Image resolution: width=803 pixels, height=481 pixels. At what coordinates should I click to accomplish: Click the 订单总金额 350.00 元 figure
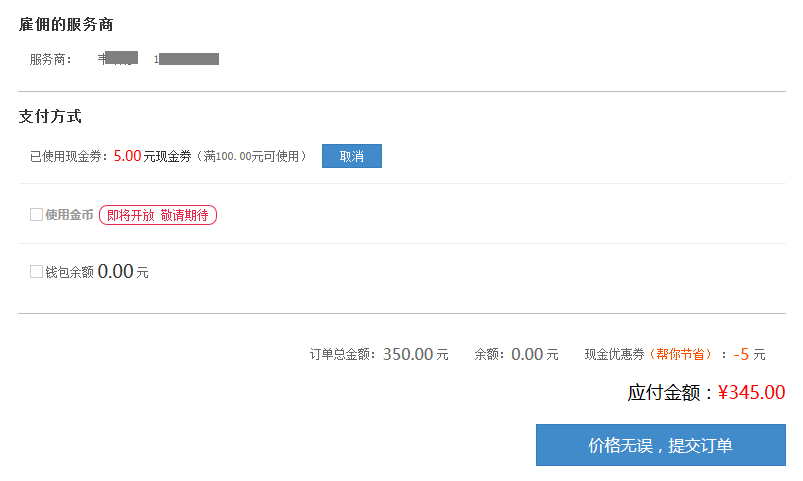415,354
